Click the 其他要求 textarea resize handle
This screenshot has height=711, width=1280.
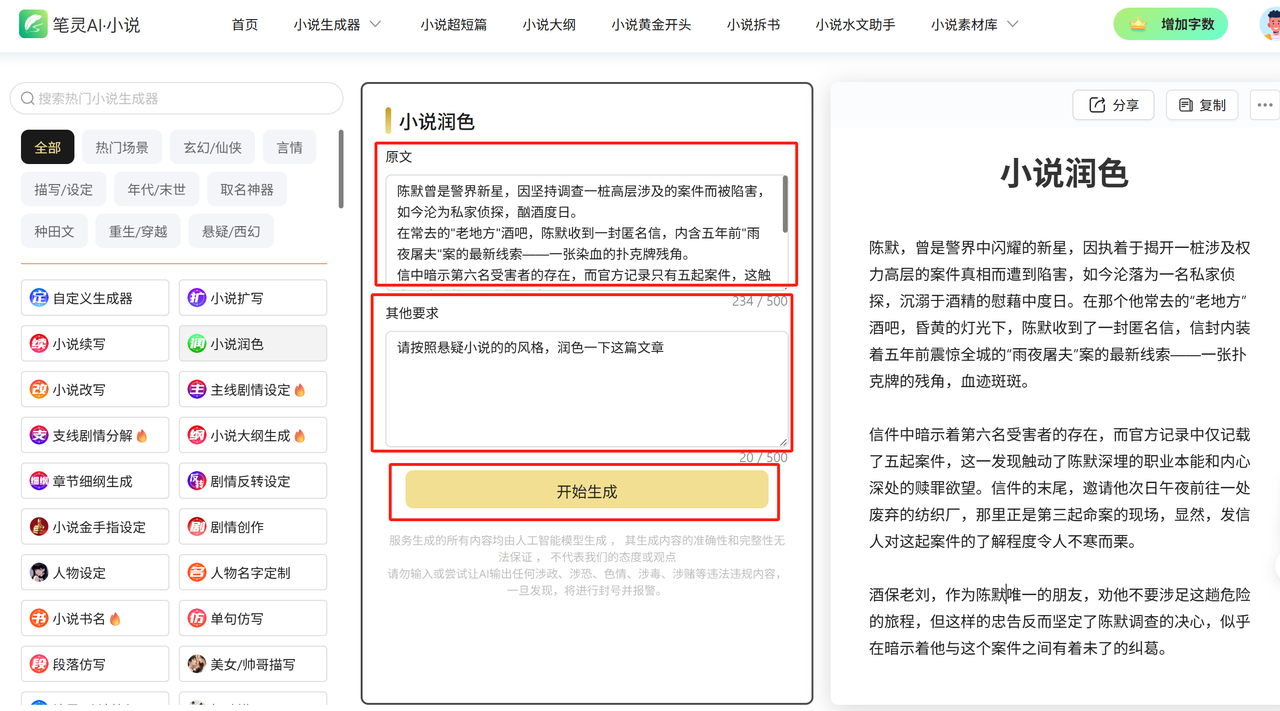(783, 441)
